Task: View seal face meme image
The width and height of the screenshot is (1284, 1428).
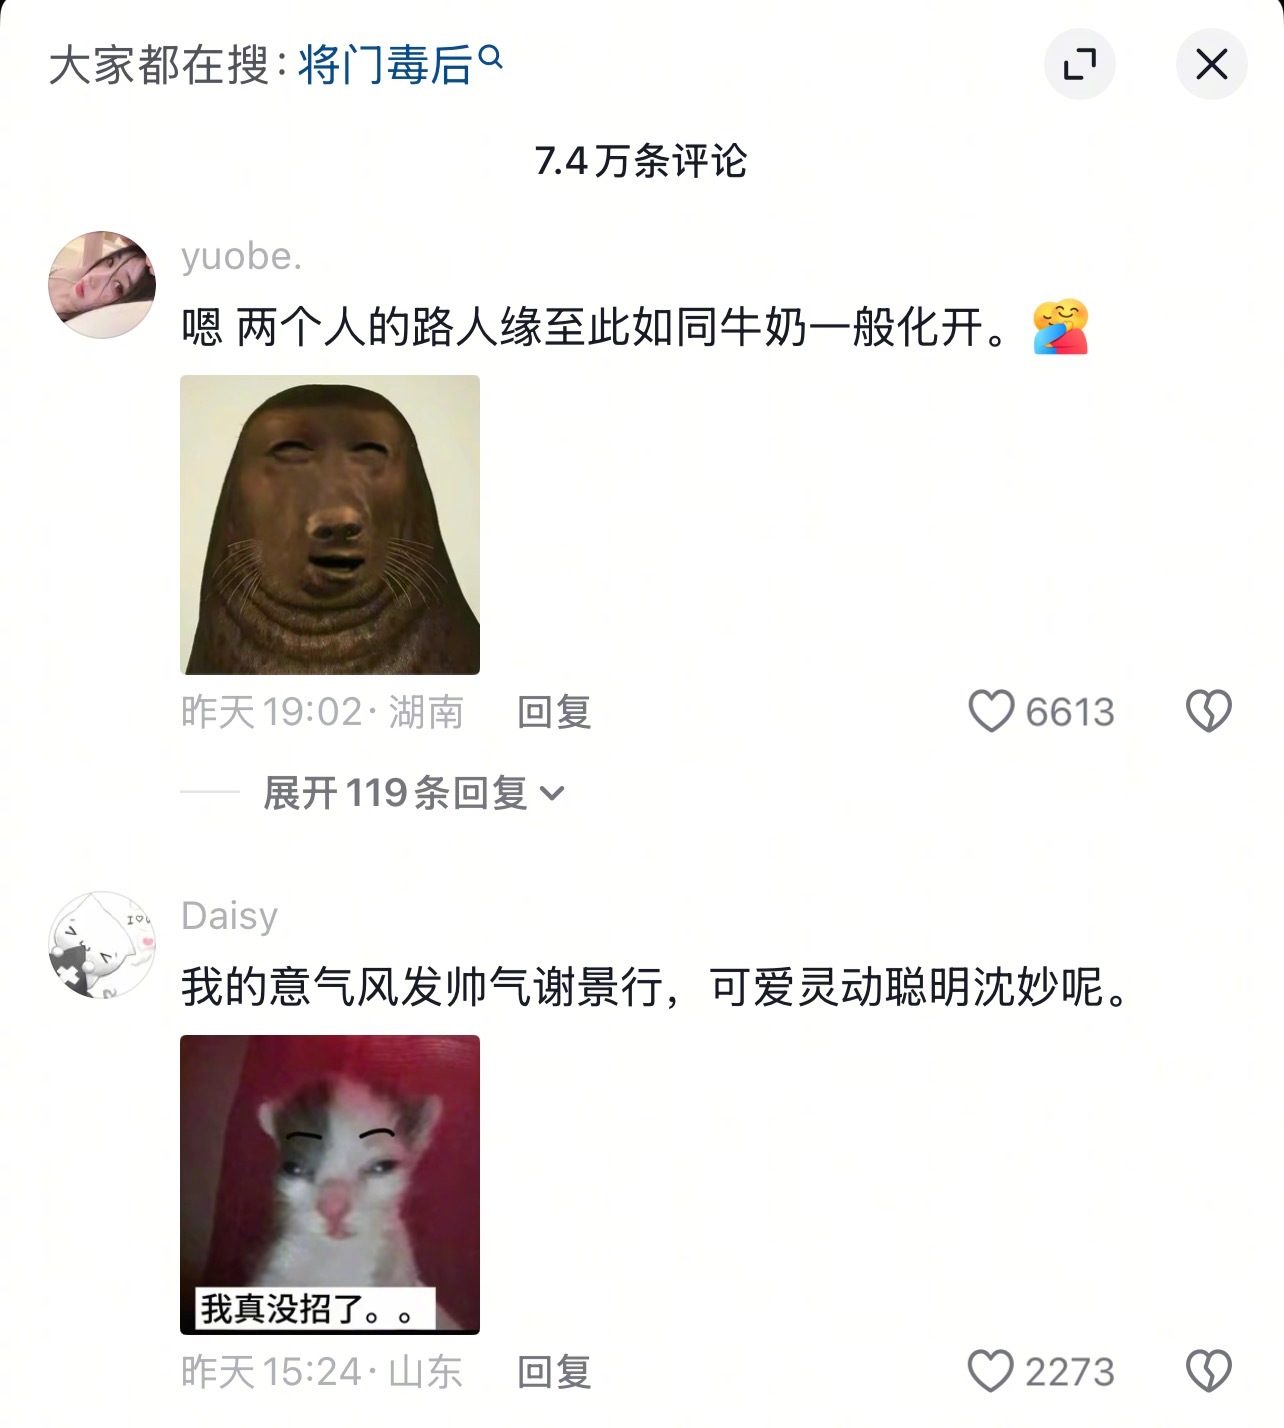Action: pyautogui.click(x=330, y=525)
